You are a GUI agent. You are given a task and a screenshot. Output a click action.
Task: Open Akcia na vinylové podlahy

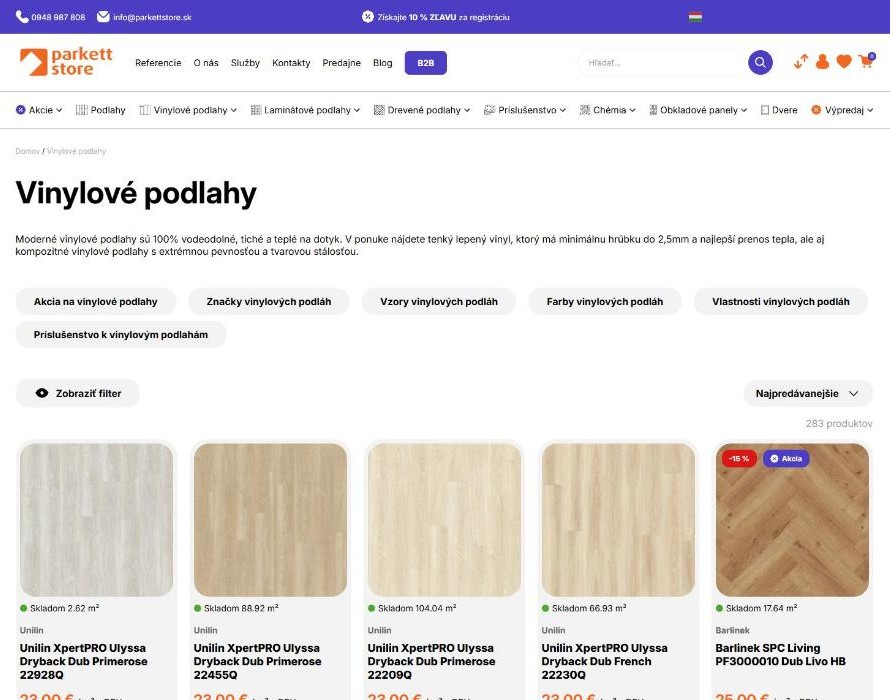coord(95,301)
